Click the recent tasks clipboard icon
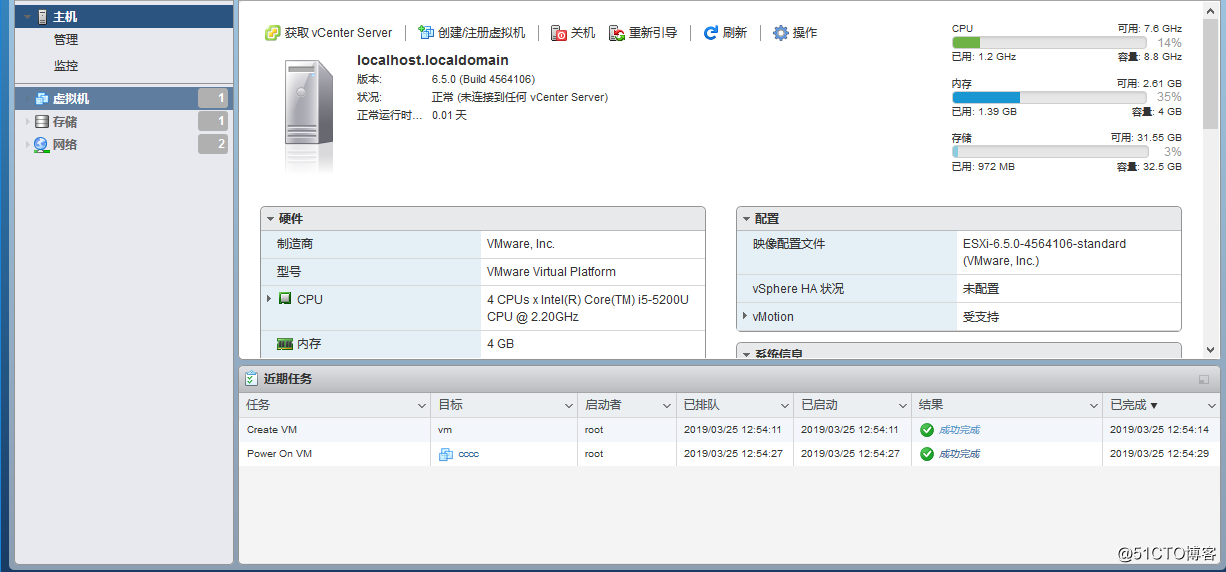The image size is (1226, 572). pos(251,379)
